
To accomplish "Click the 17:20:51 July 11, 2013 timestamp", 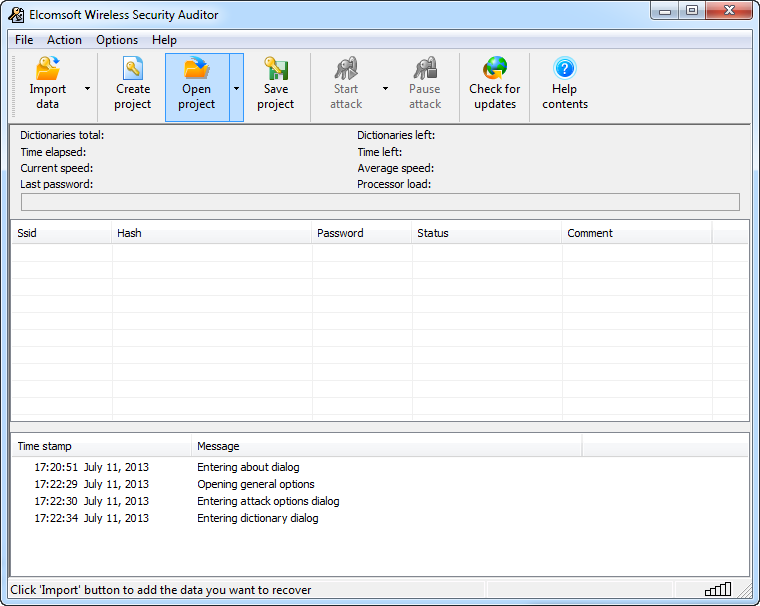I will pyautogui.click(x=92, y=467).
